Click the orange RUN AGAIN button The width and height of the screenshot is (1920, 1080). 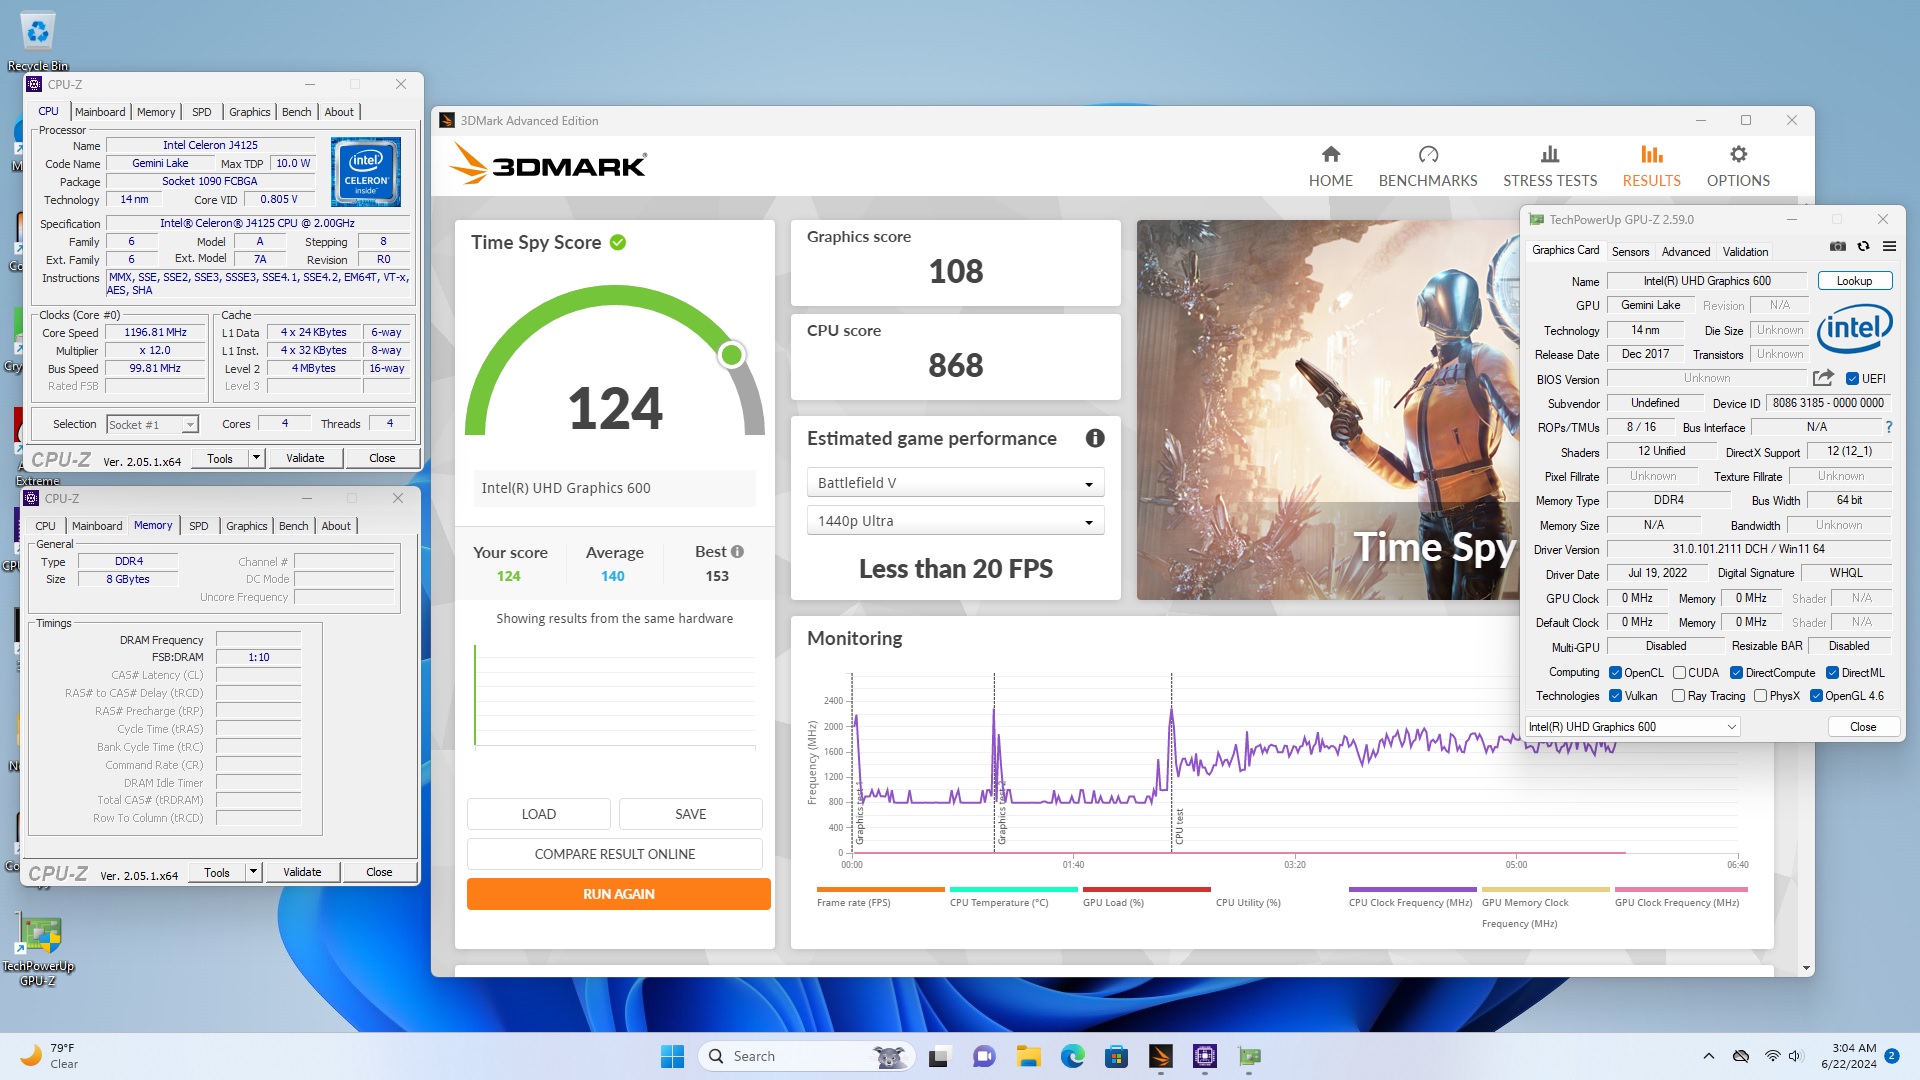tap(618, 894)
